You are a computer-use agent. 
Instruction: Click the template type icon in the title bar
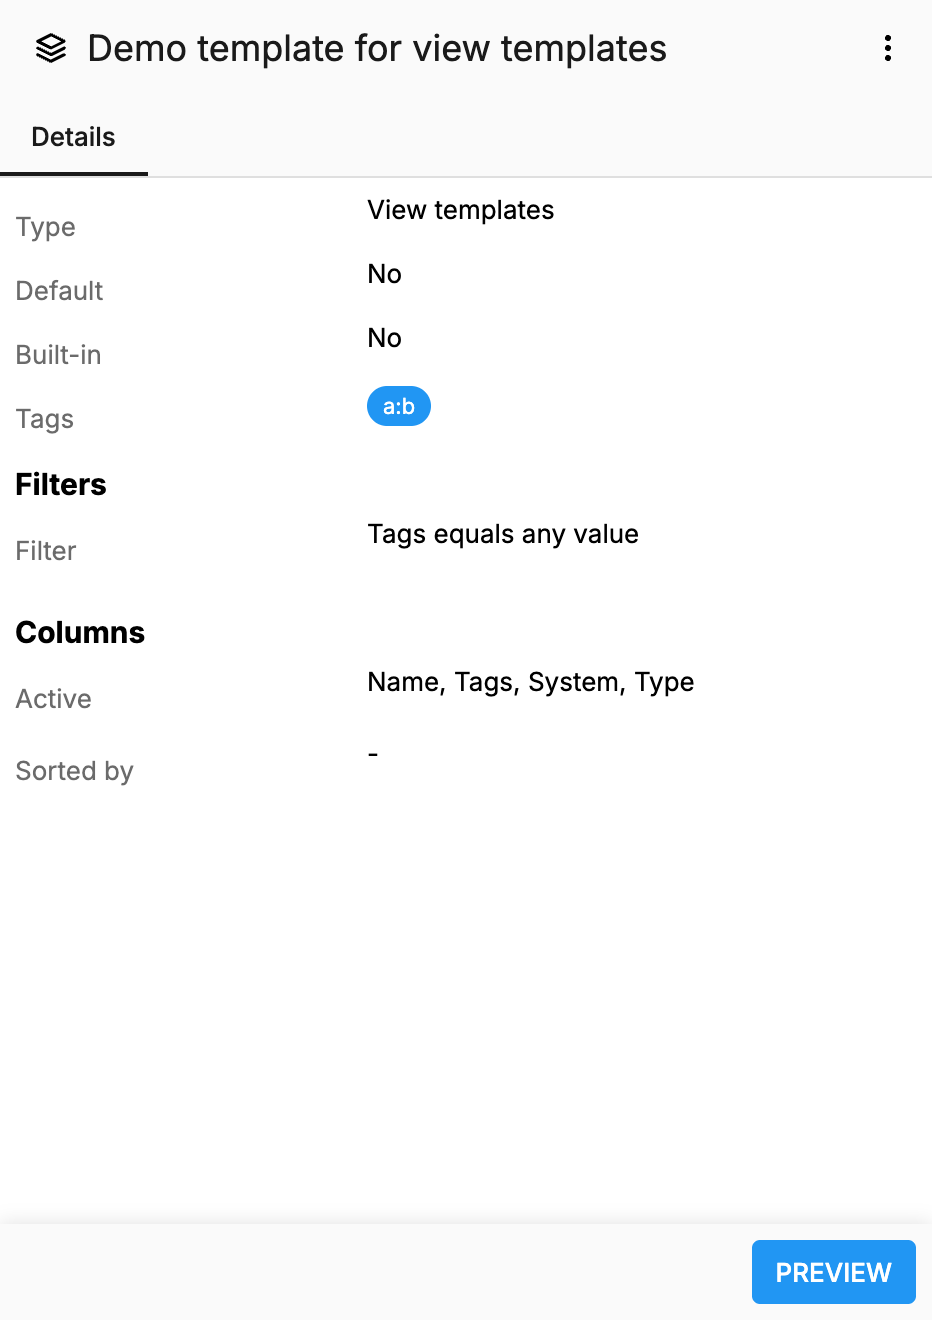(50, 48)
